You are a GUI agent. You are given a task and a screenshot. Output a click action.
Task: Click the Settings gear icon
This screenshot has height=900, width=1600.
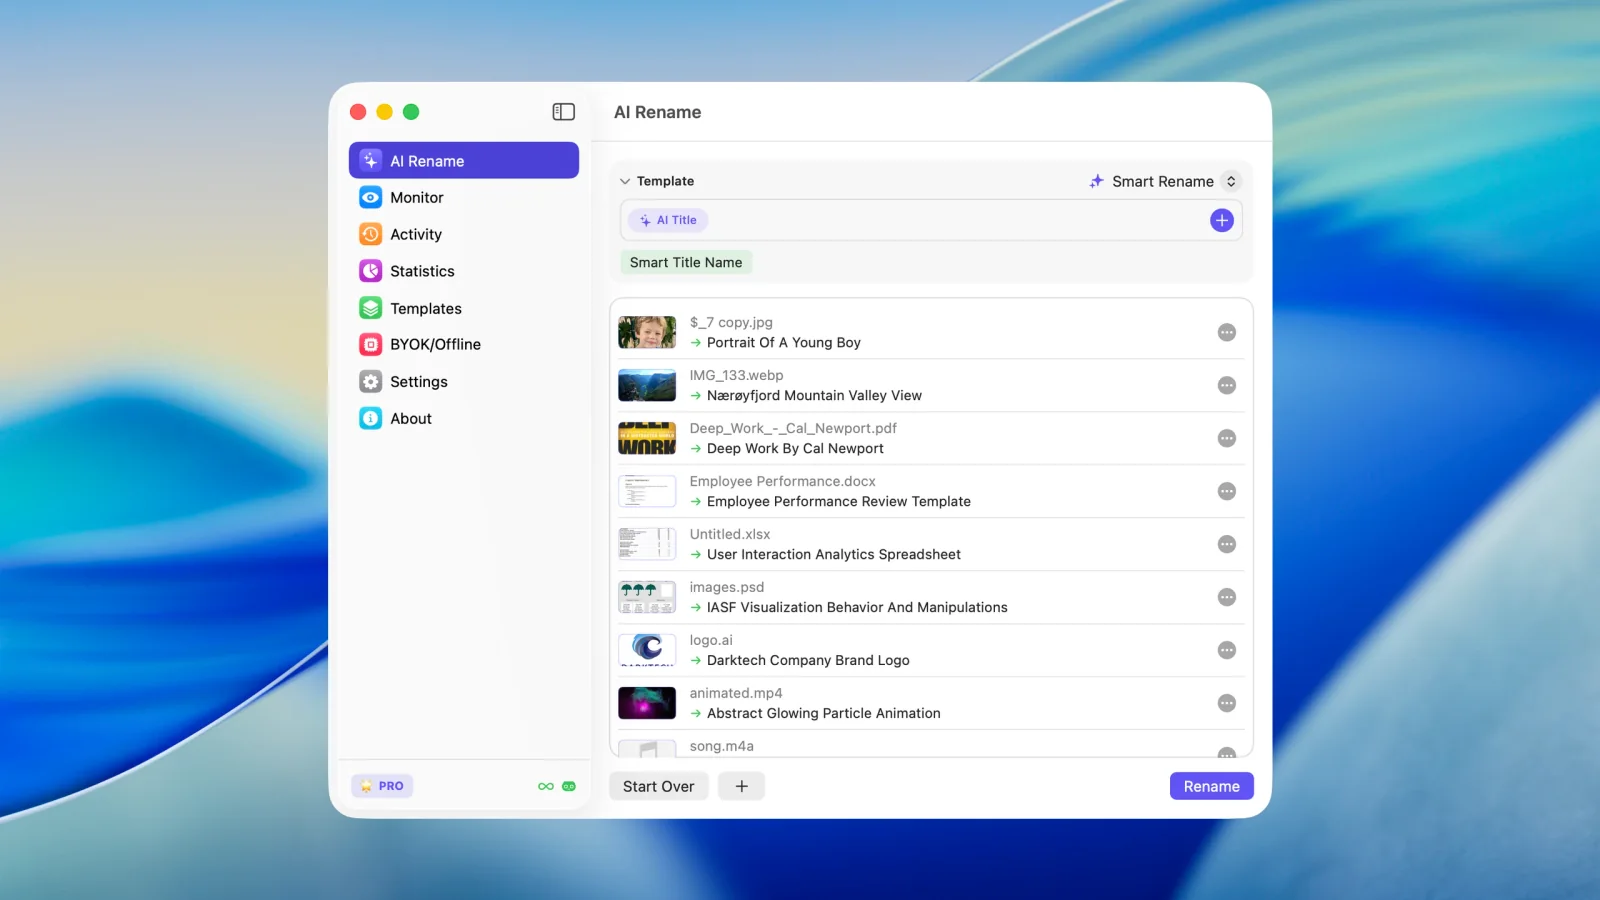(x=371, y=382)
